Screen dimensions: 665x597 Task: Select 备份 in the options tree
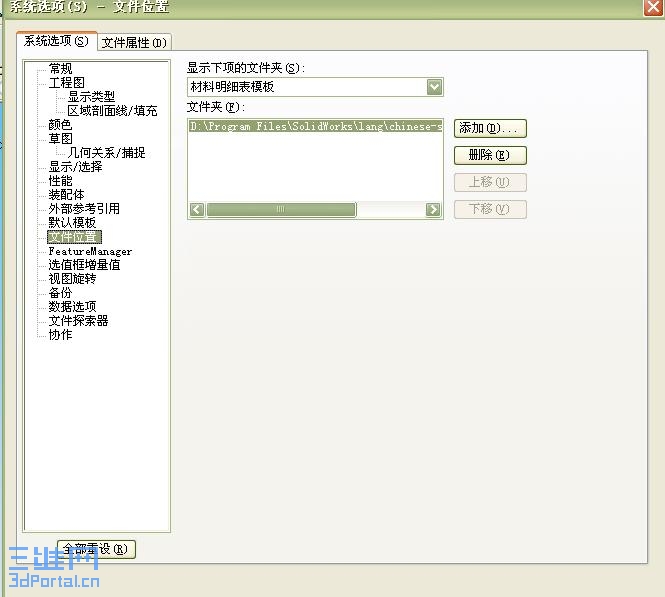coord(60,293)
